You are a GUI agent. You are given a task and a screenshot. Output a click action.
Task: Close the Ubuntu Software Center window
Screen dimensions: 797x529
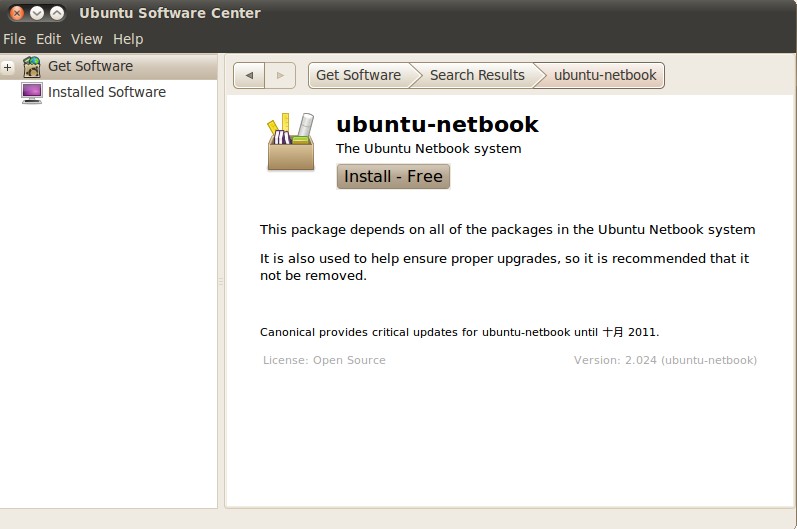click(17, 13)
